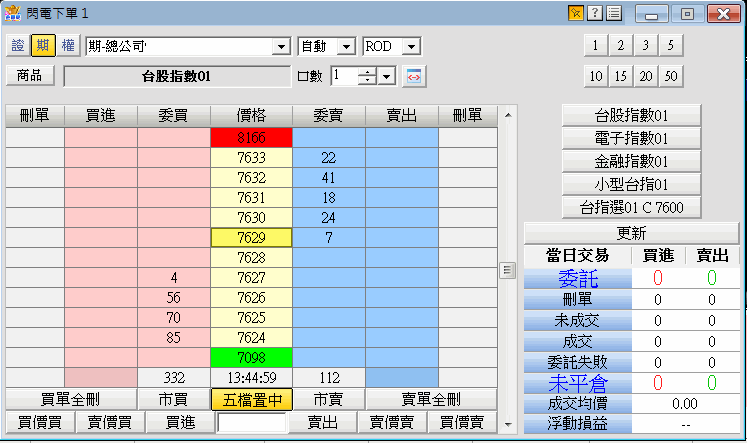This screenshot has width=747, height=443.
Task: Click the 五檔置中 center button
Action: 251,399
